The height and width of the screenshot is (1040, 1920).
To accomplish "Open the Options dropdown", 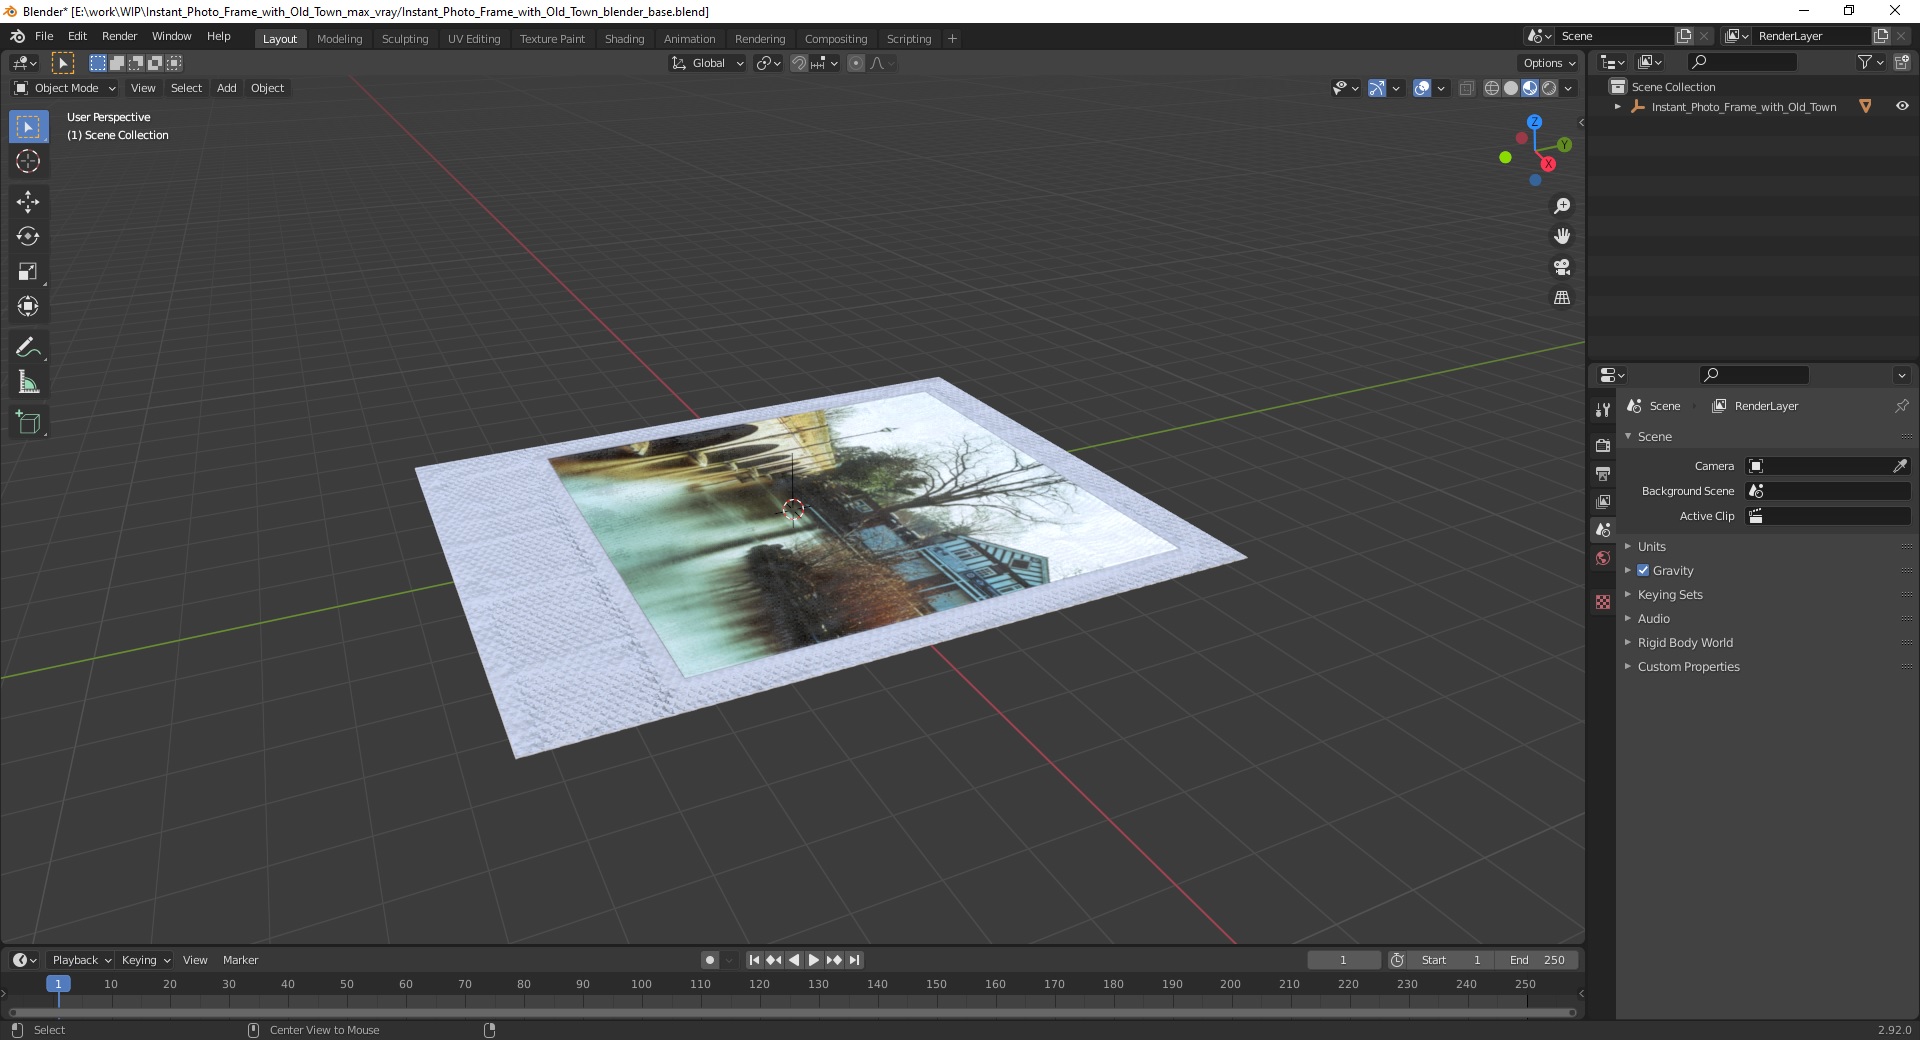I will (1549, 63).
